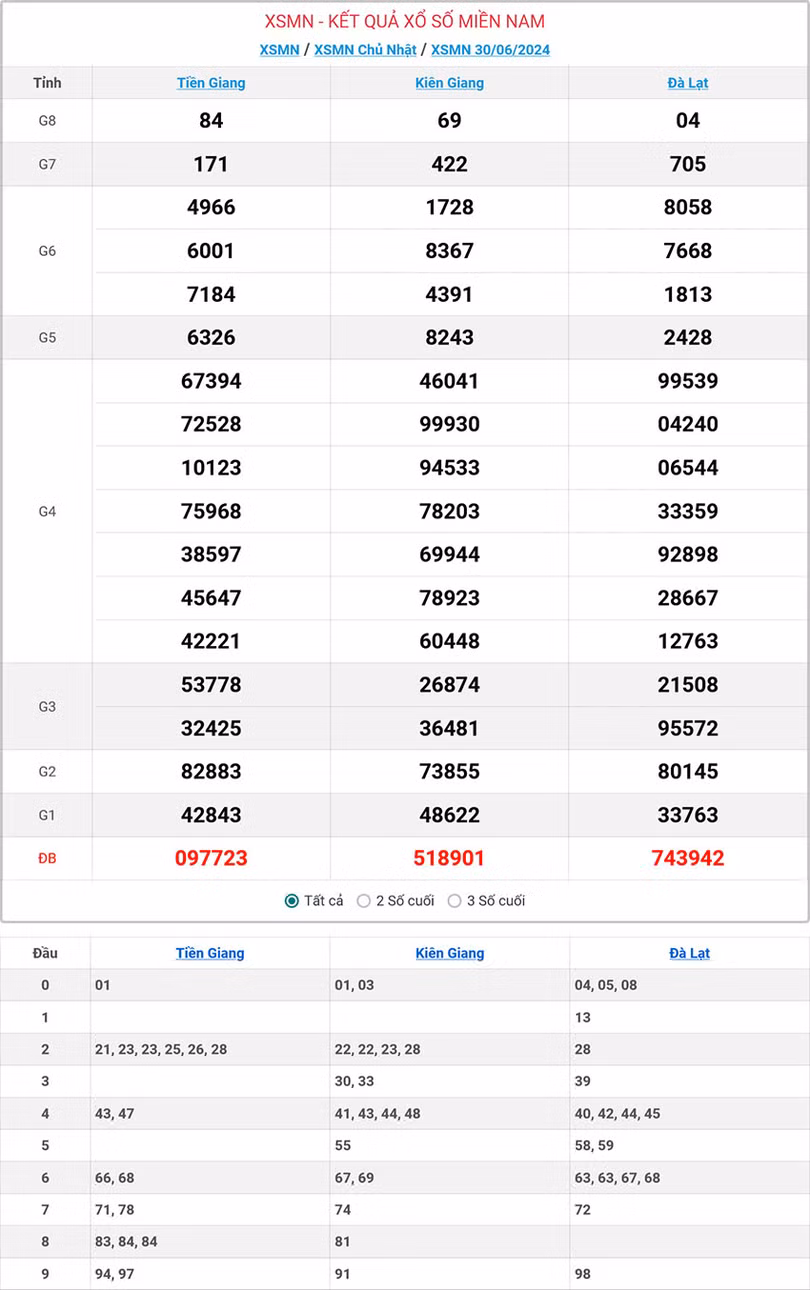Image resolution: width=810 pixels, height=1290 pixels.
Task: Click Đà Lạt special prize number 743942
Action: tap(688, 858)
